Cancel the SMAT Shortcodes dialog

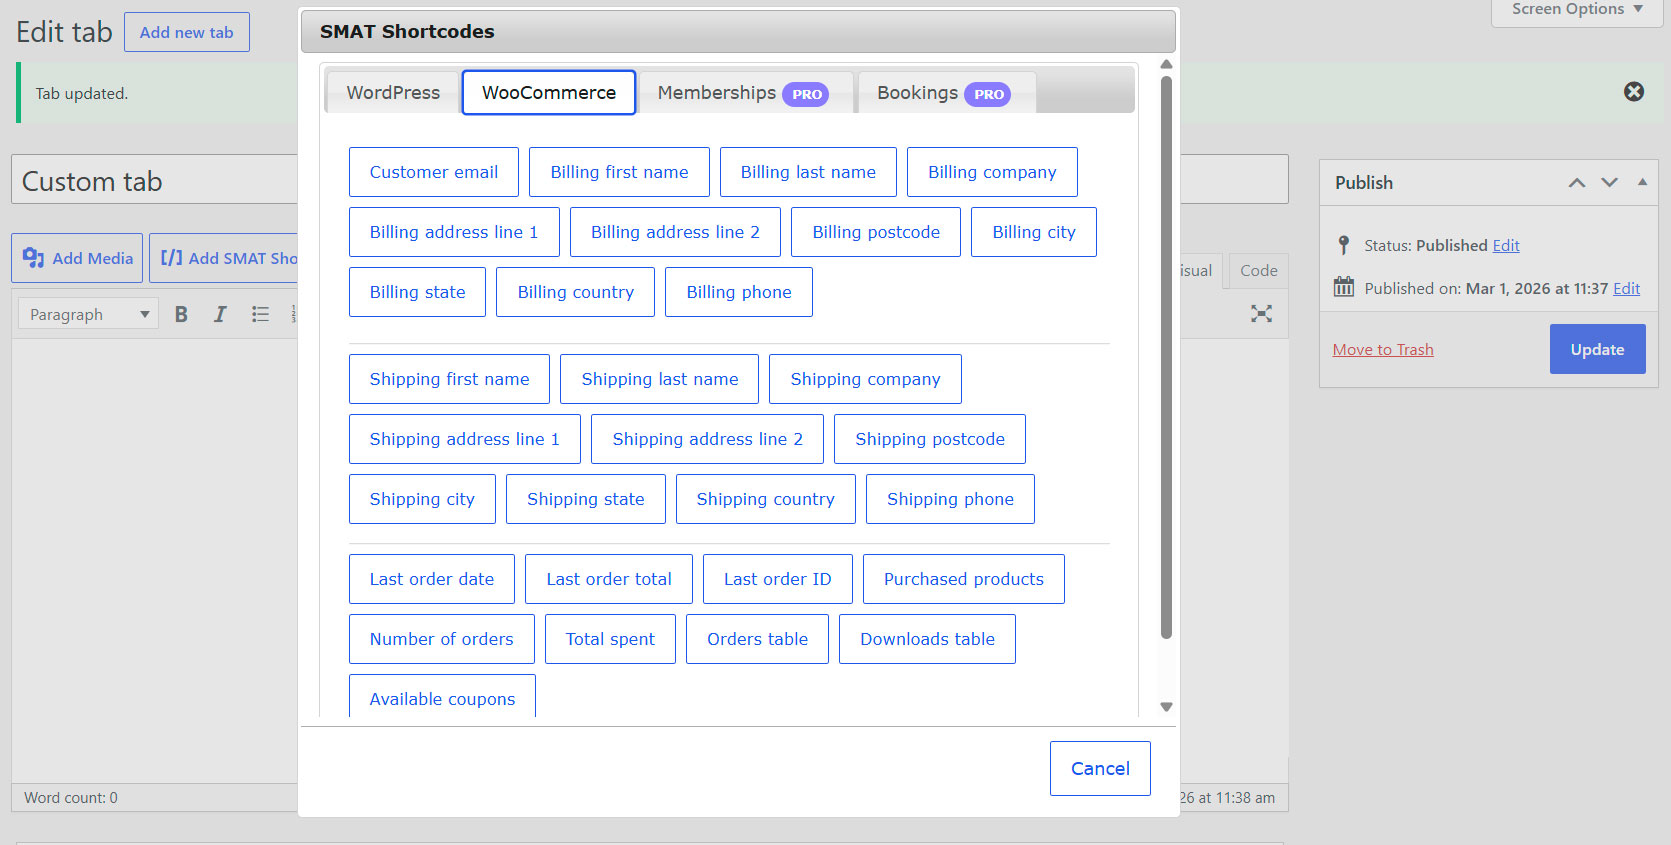click(x=1100, y=768)
